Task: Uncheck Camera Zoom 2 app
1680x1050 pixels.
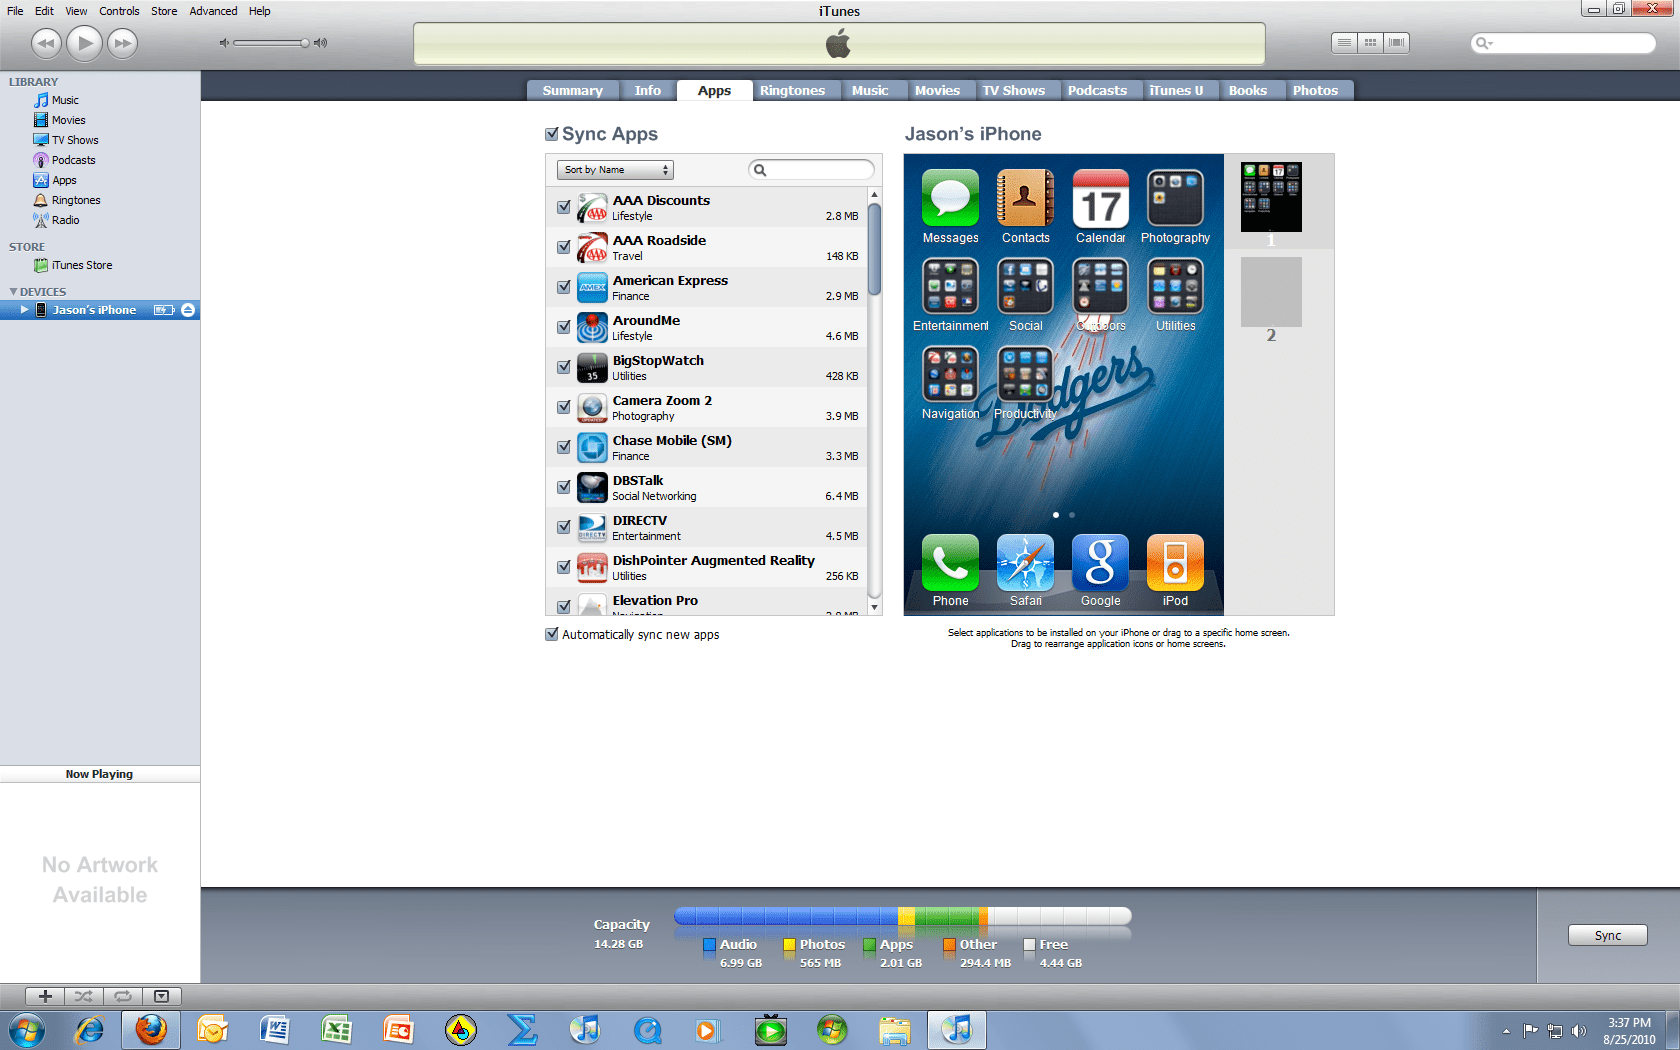Action: 564,407
